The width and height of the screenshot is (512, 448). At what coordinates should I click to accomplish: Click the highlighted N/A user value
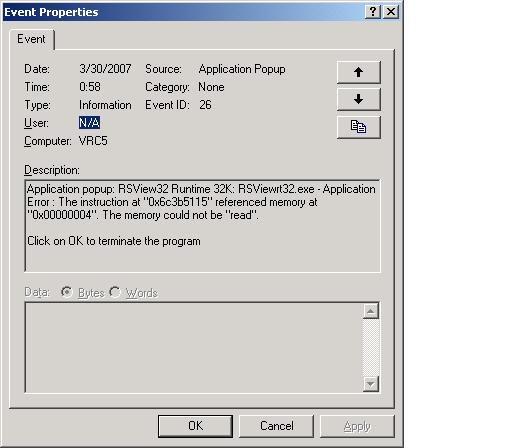tap(89, 123)
